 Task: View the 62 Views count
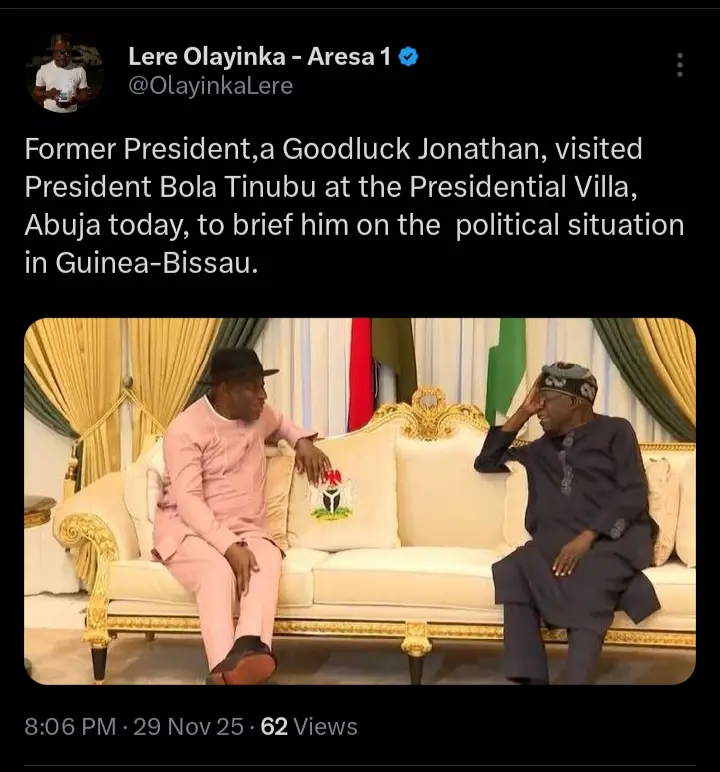point(309,727)
